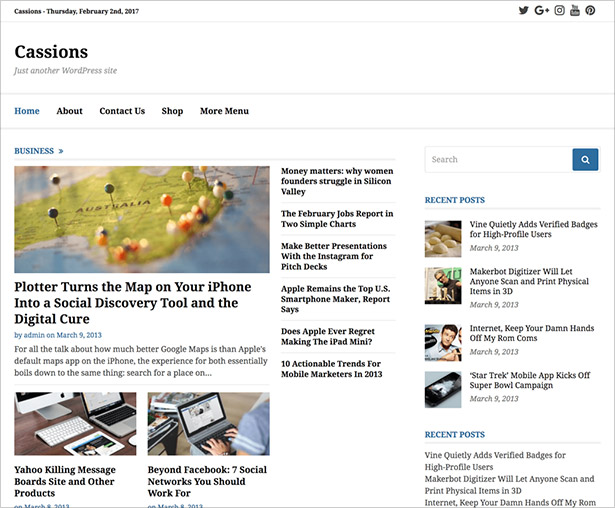
Task: Open Make Better Presentations With Instagram article
Action: coord(334,256)
